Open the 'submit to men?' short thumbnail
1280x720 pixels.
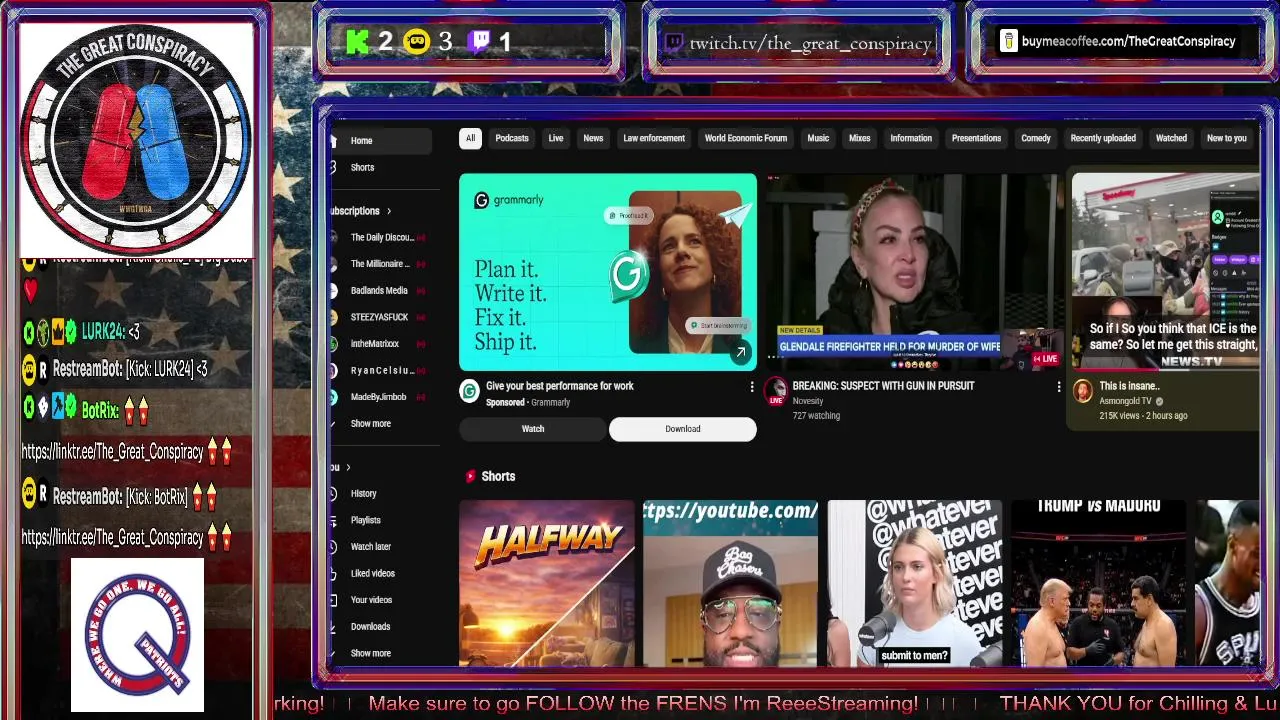(915, 583)
